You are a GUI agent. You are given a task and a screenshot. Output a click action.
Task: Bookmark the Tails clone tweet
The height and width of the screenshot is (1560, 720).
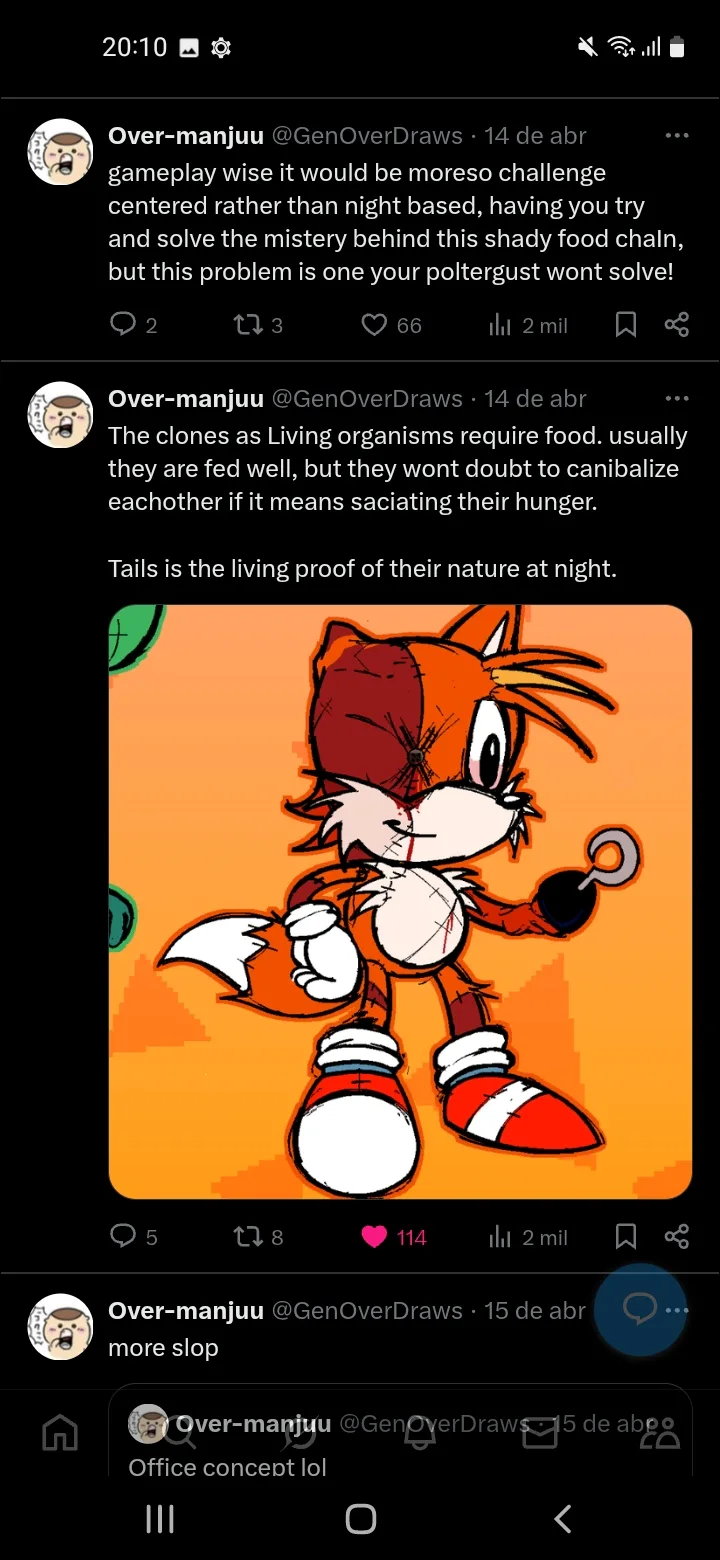[625, 1237]
